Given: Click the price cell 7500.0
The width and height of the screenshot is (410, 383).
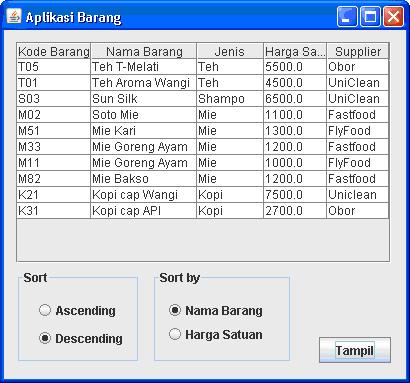Looking at the screenshot, I should coord(295,195).
